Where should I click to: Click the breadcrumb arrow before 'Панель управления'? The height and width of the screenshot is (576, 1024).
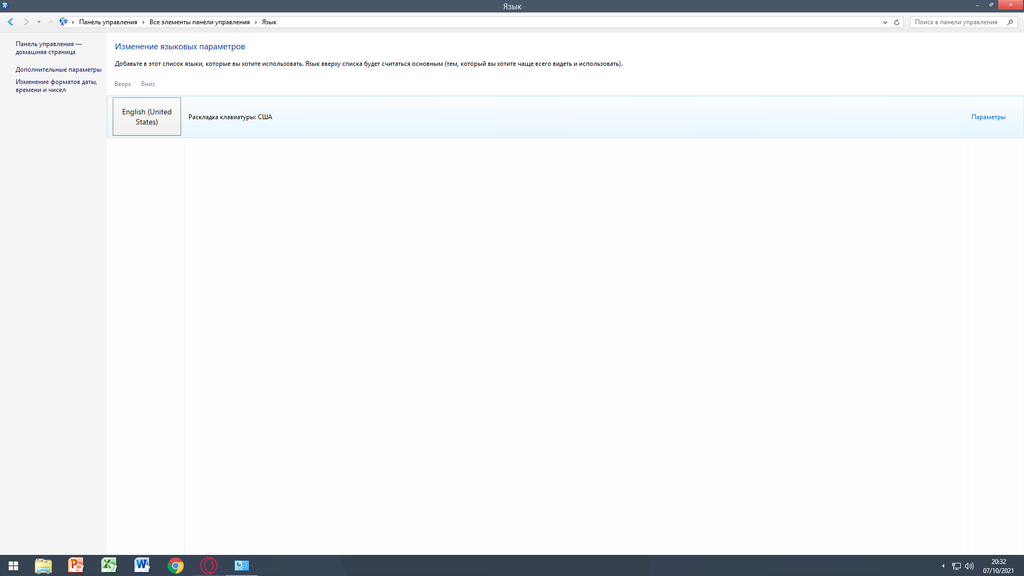coord(73,22)
